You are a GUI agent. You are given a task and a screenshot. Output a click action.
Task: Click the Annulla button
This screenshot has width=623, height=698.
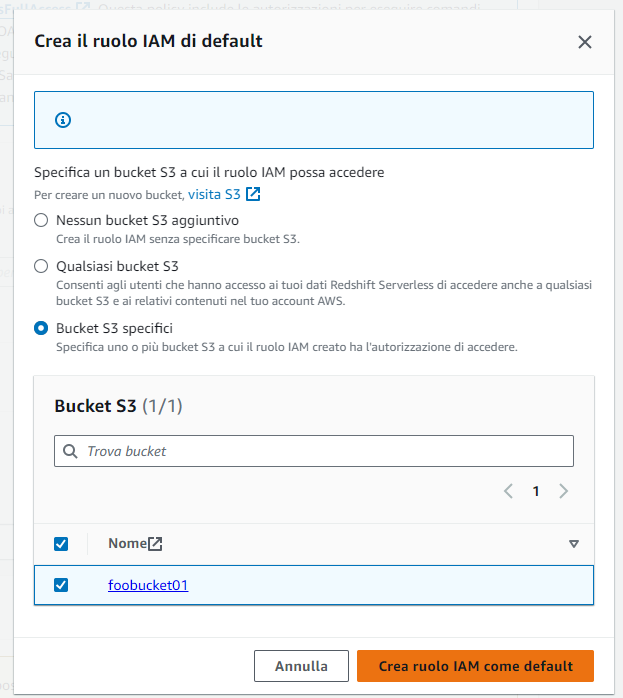301,666
